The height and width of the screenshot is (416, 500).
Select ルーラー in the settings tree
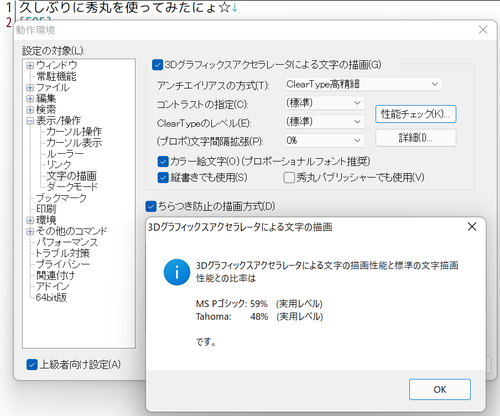[x=65, y=154]
